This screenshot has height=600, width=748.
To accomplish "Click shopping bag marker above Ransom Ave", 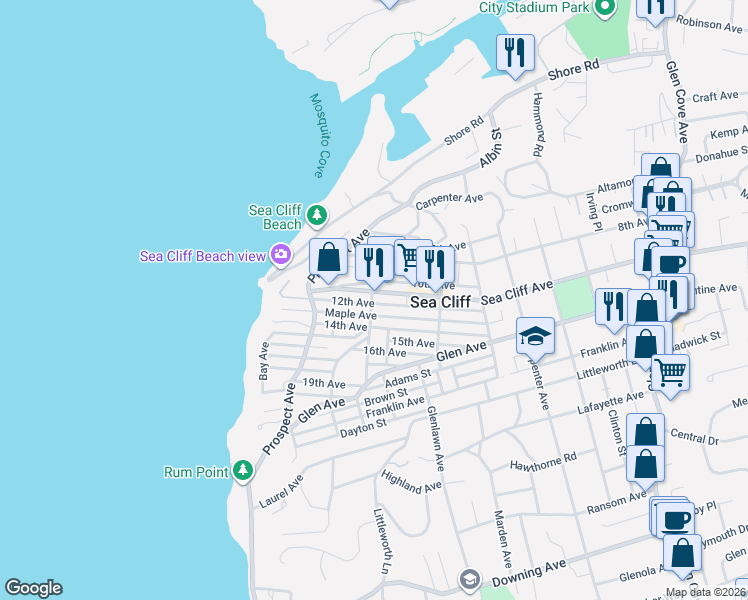I will click(645, 467).
